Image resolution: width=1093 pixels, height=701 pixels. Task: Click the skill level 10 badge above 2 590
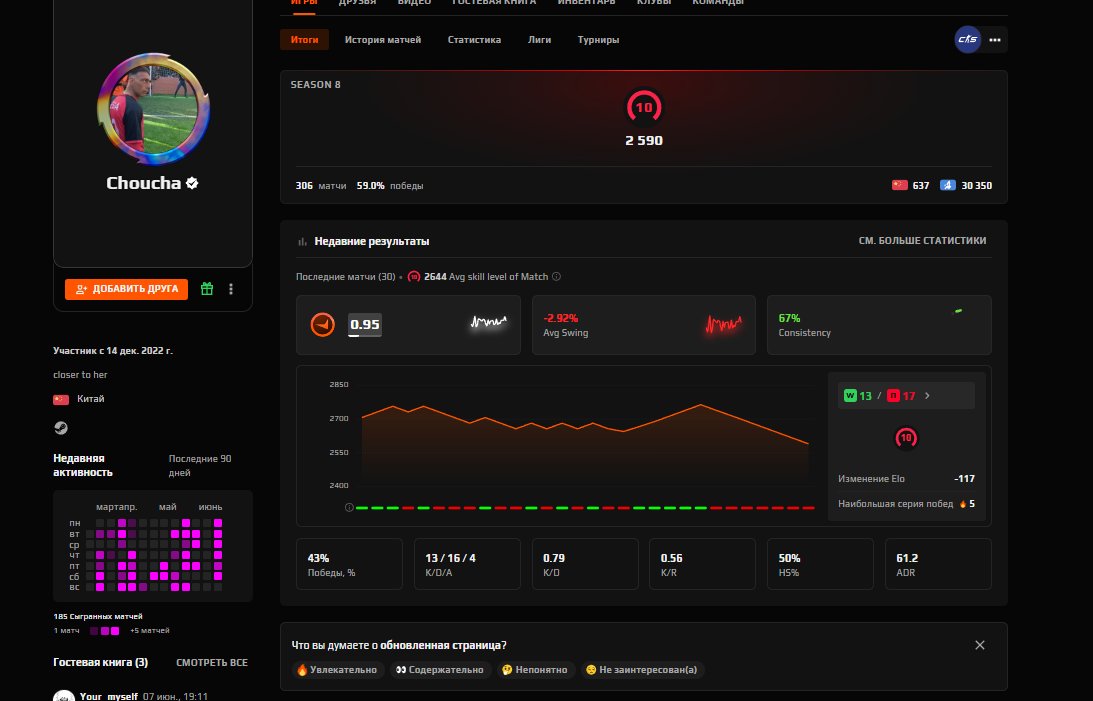(x=643, y=107)
